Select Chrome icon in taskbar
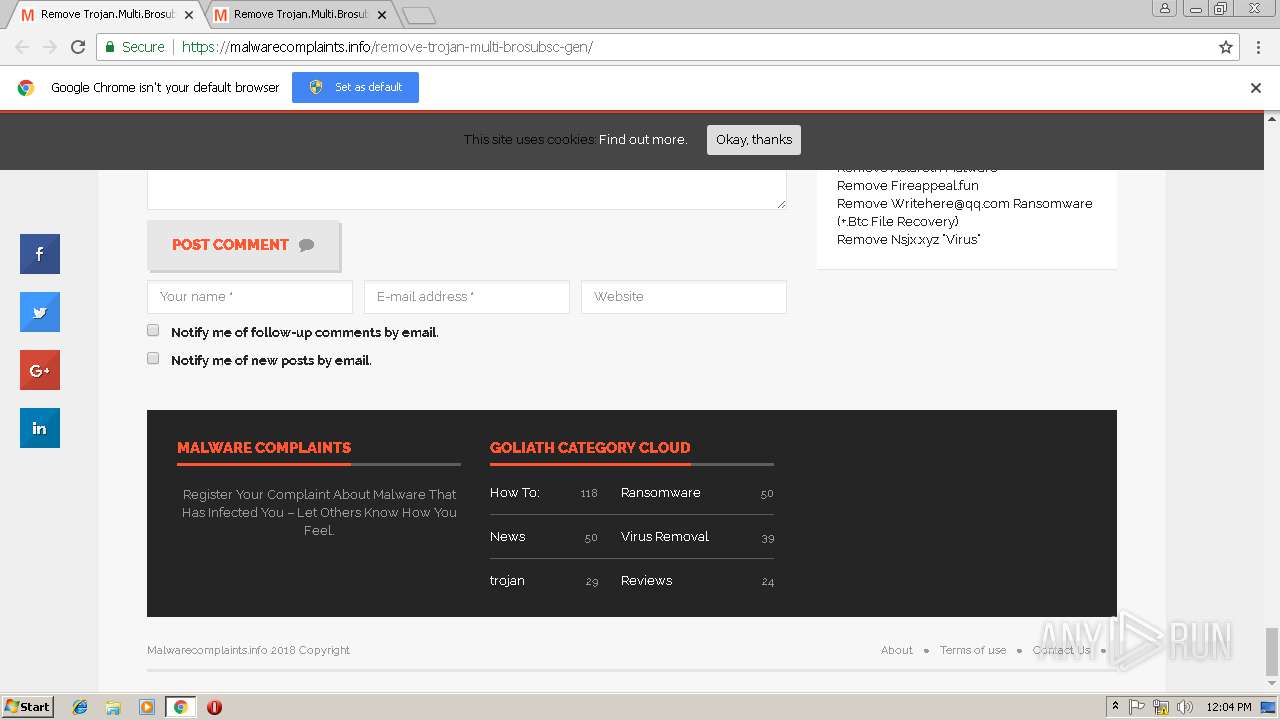Image resolution: width=1280 pixels, height=720 pixels. pyautogui.click(x=180, y=707)
